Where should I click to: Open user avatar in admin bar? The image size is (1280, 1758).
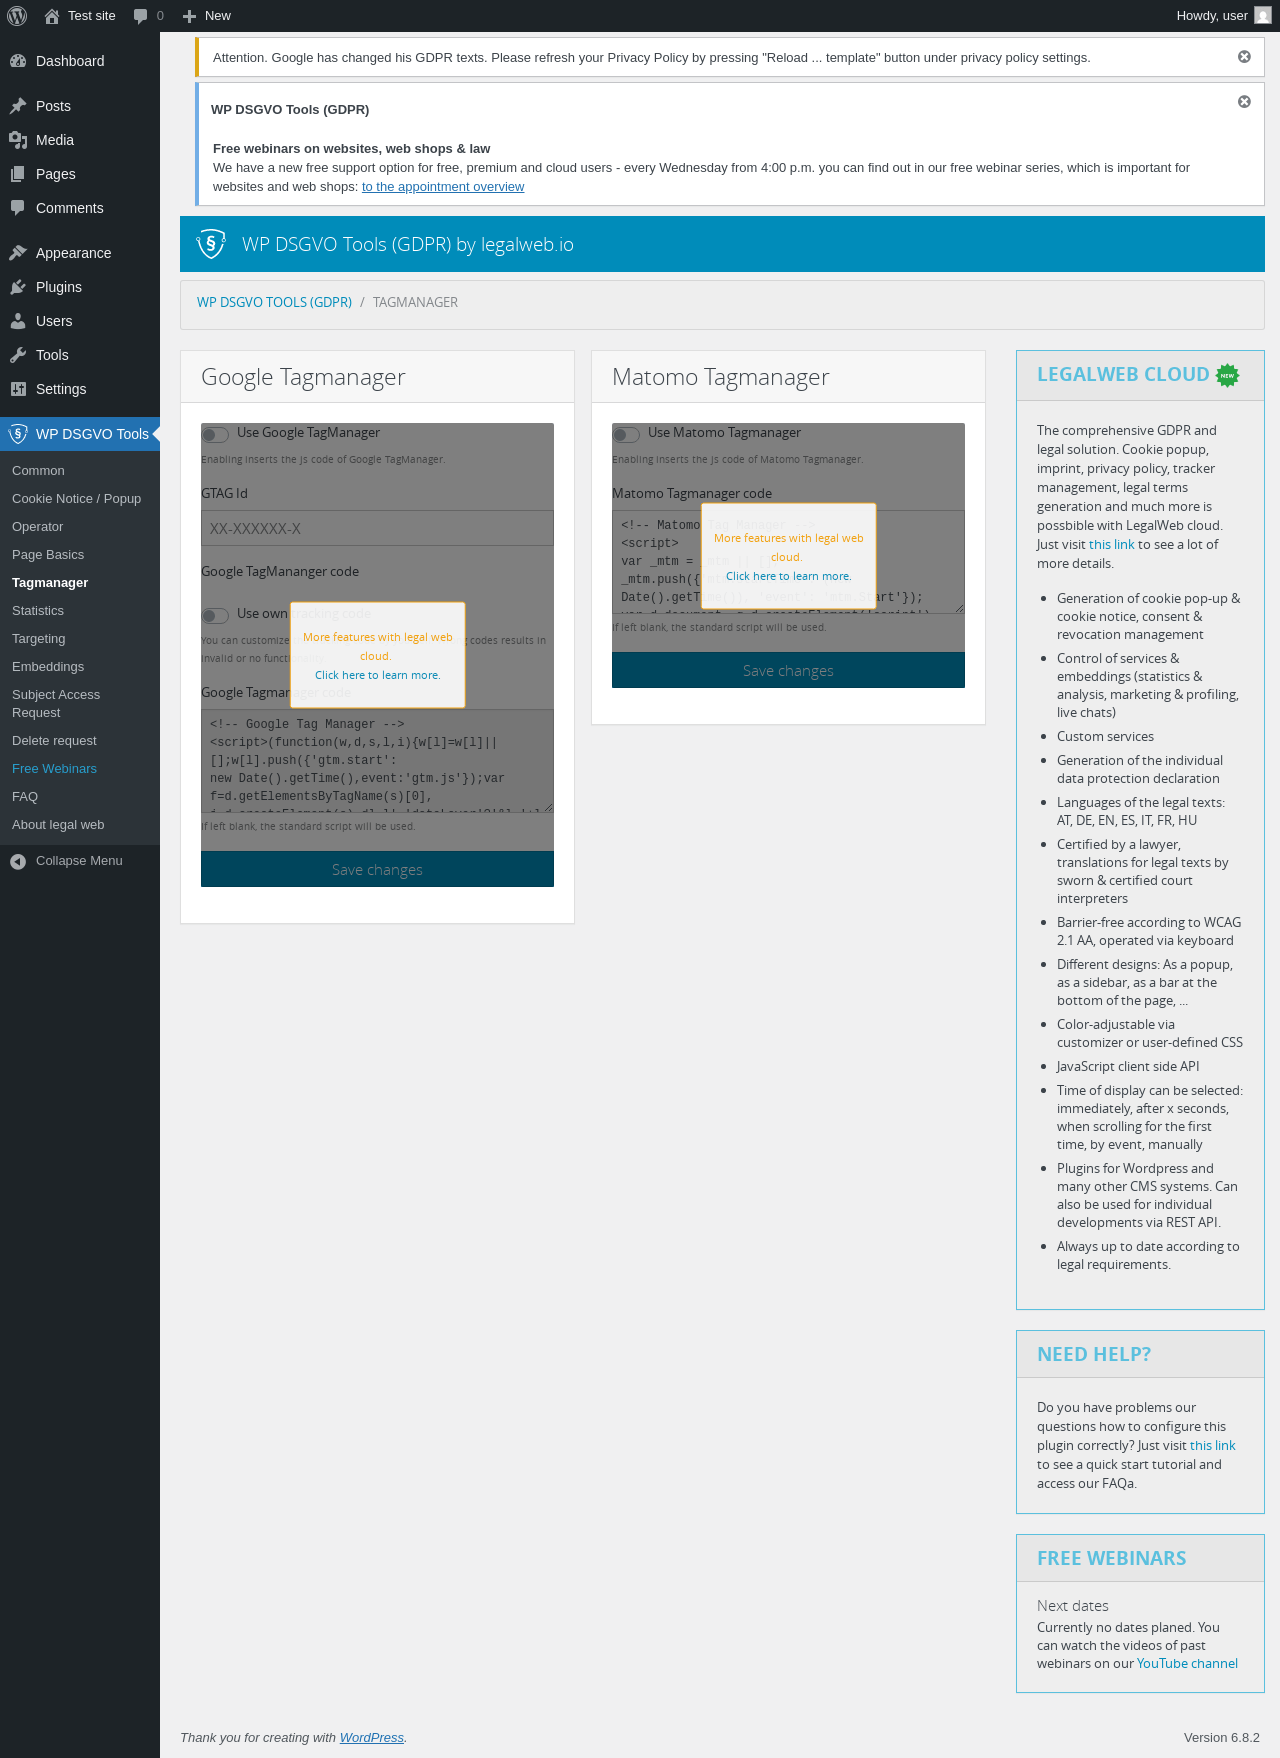tap(1263, 15)
